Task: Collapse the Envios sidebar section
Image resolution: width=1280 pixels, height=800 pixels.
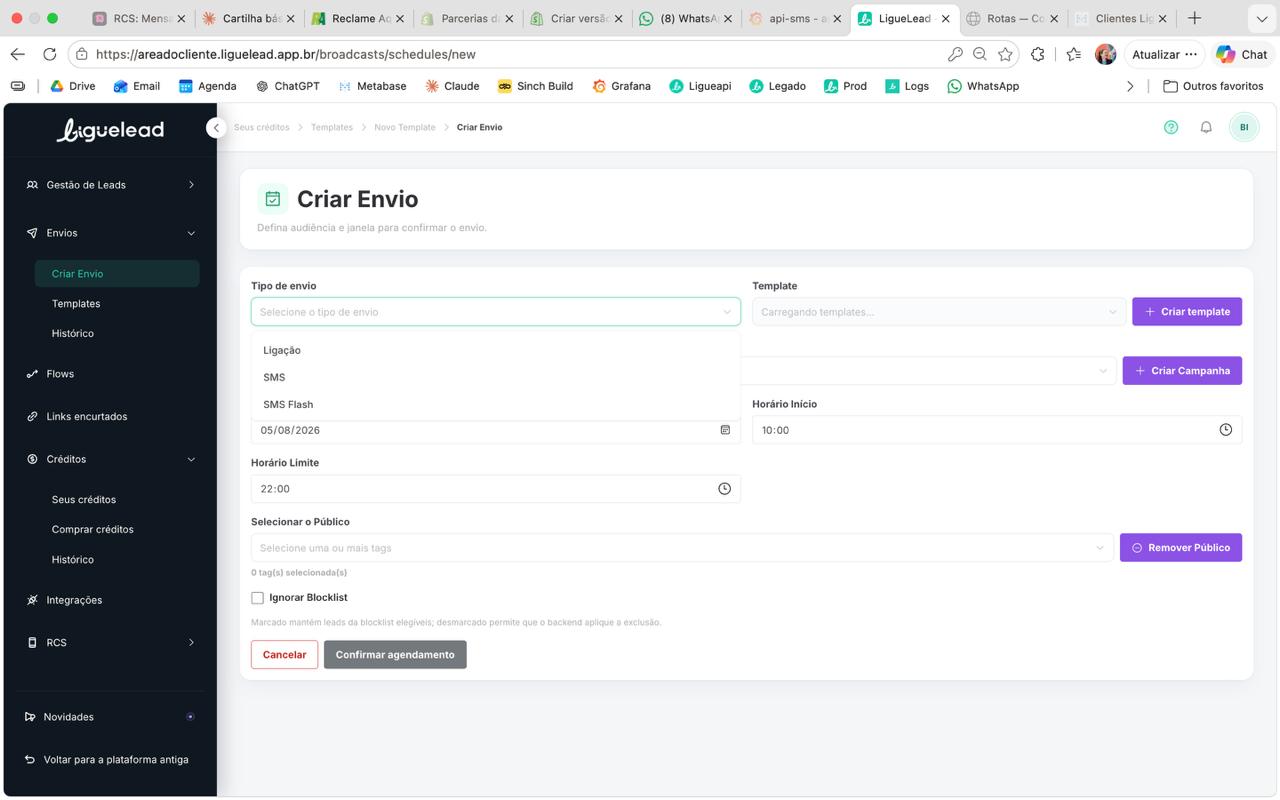Action: click(111, 233)
